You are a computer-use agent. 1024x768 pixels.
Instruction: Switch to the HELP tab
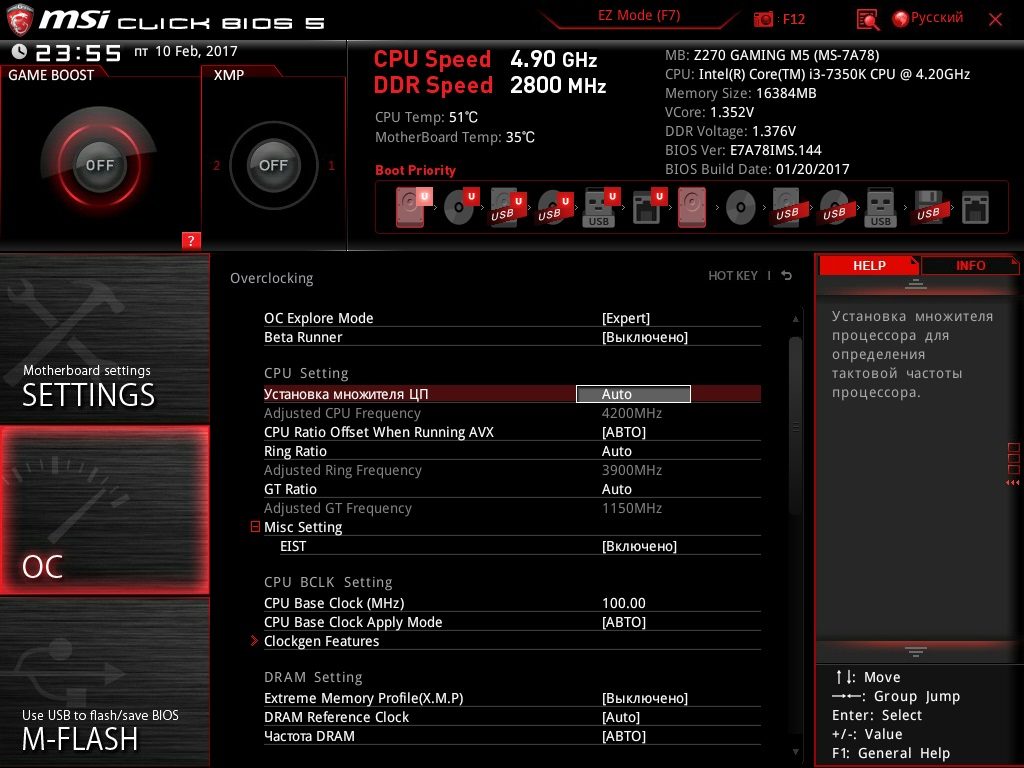[x=869, y=265]
